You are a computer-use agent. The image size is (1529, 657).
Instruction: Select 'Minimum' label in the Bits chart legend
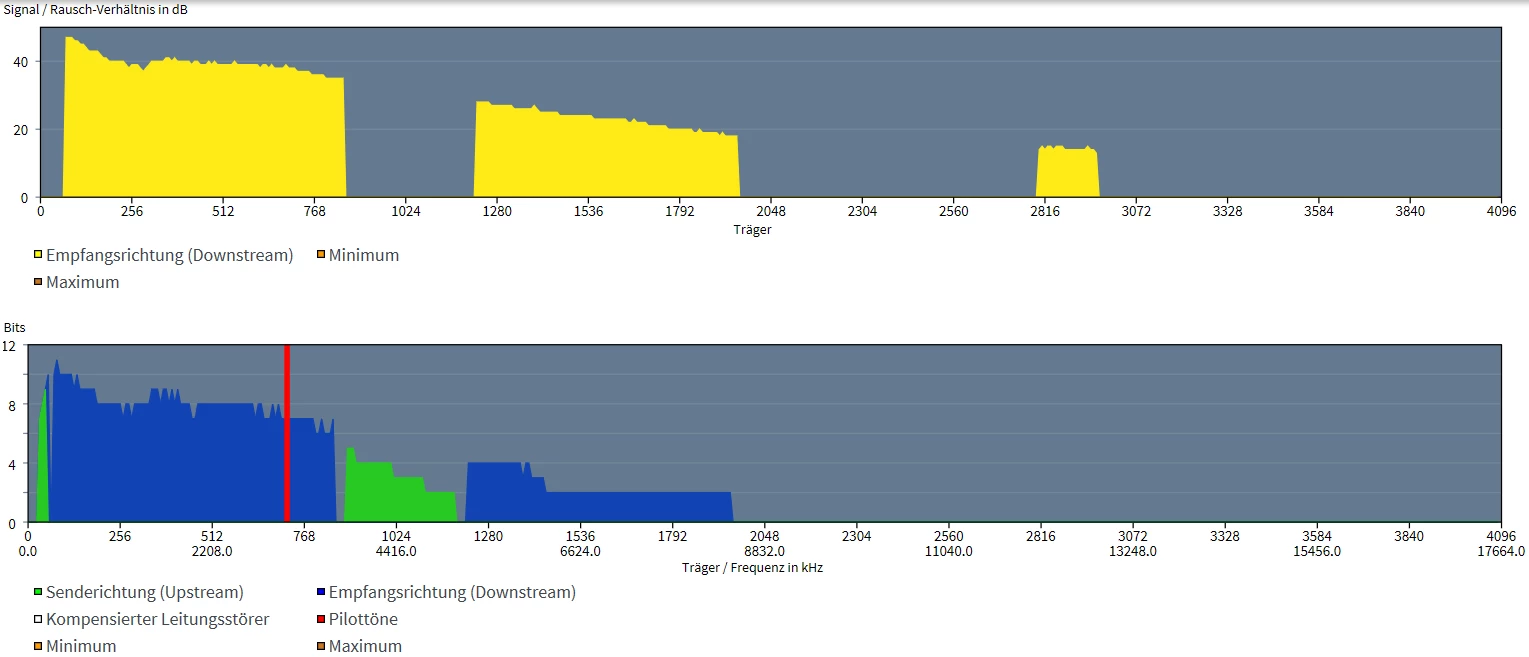pyautogui.click(x=81, y=646)
